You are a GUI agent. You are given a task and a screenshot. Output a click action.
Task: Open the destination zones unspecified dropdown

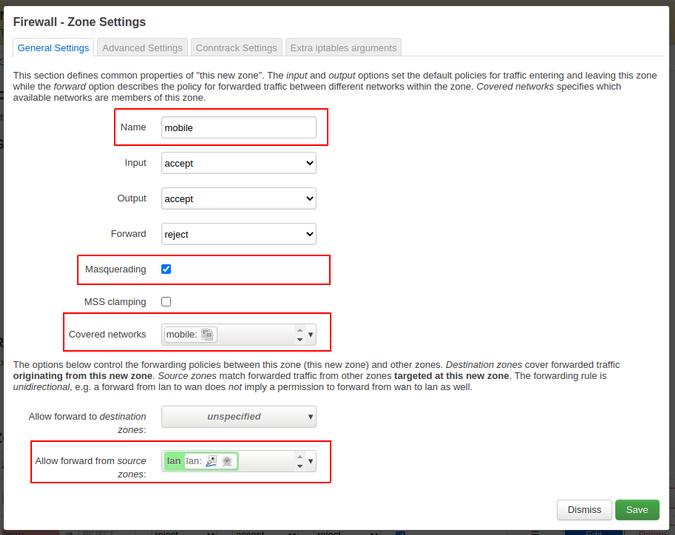point(239,416)
